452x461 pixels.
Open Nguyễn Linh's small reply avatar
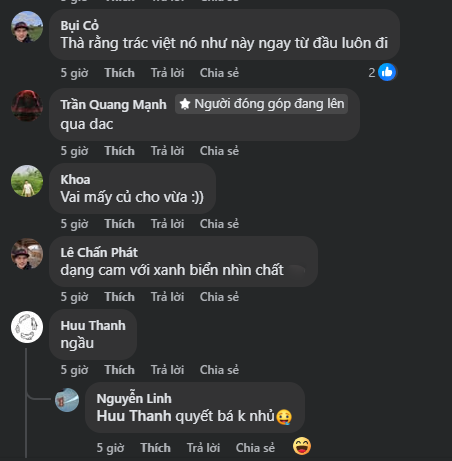pyautogui.click(x=67, y=400)
